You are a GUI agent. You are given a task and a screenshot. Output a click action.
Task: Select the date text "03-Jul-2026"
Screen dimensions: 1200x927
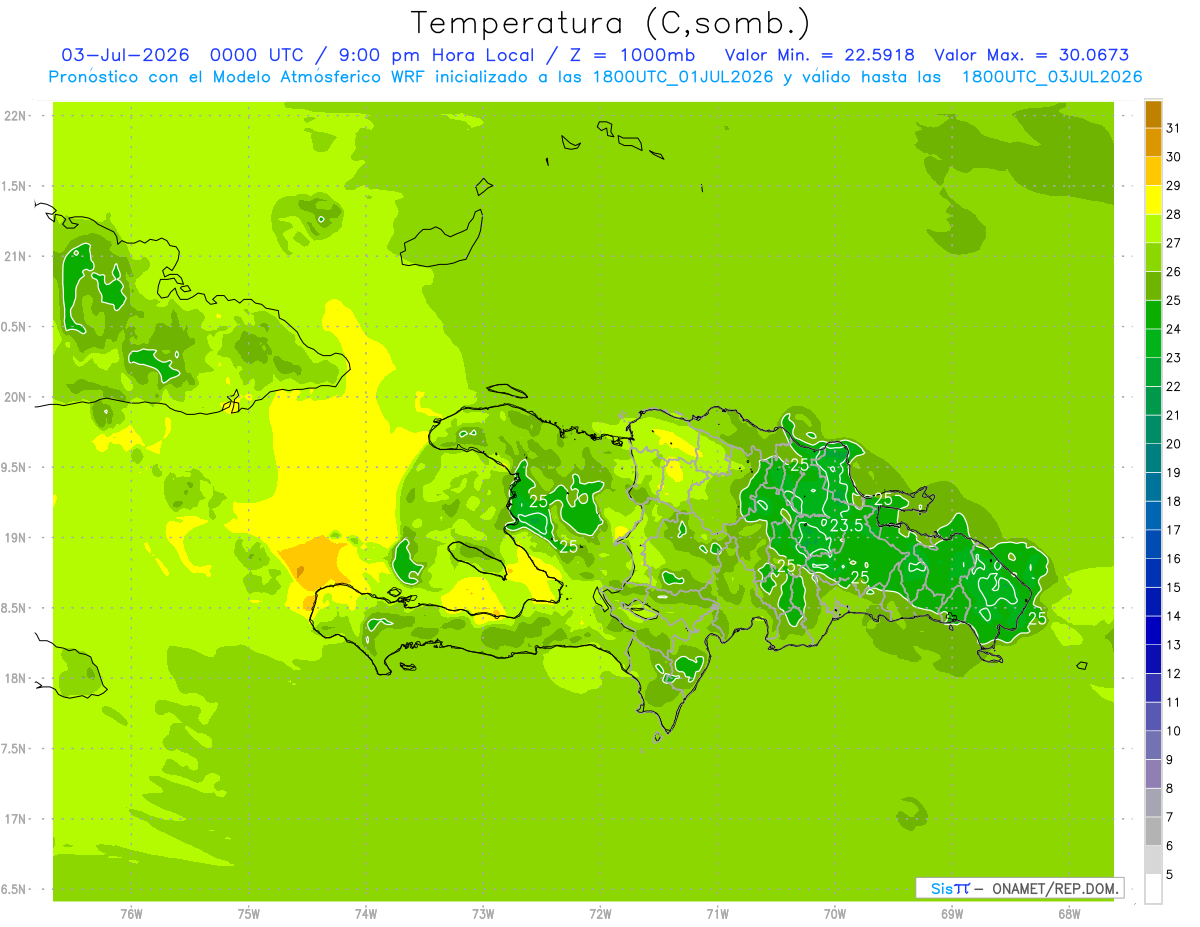tap(126, 55)
